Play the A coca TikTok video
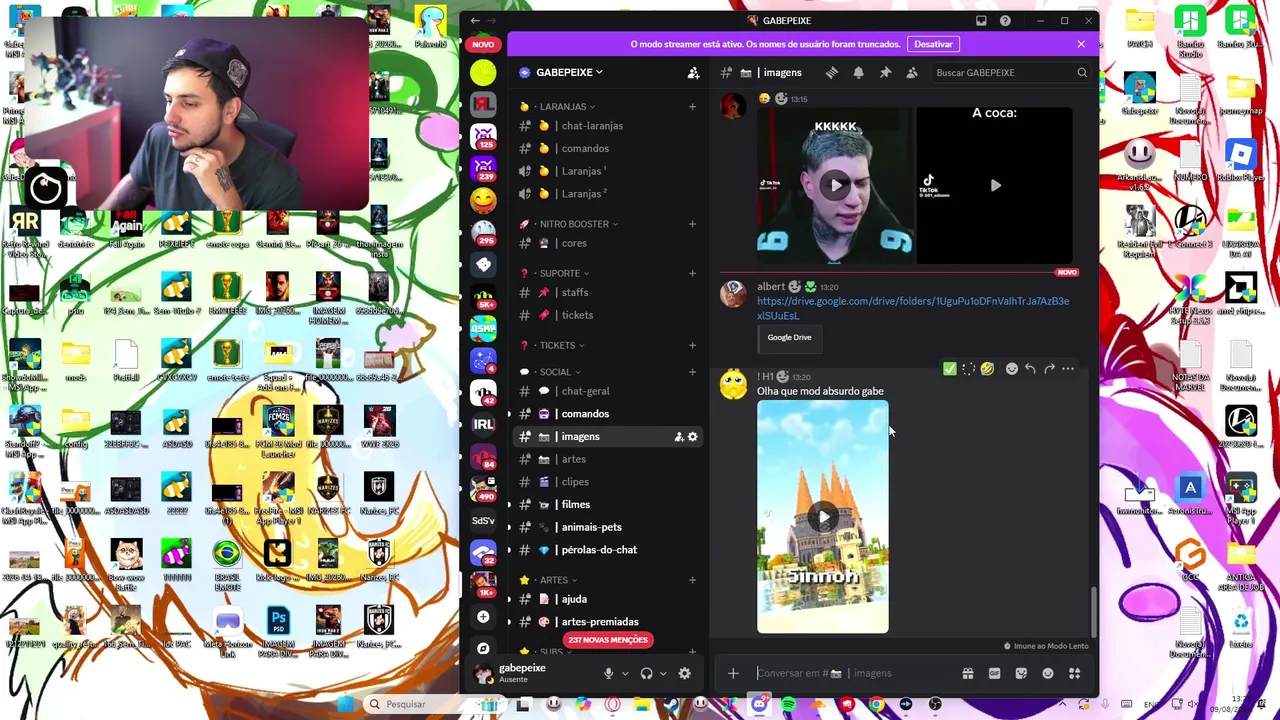Screen dimensions: 1280x720 coord(995,185)
